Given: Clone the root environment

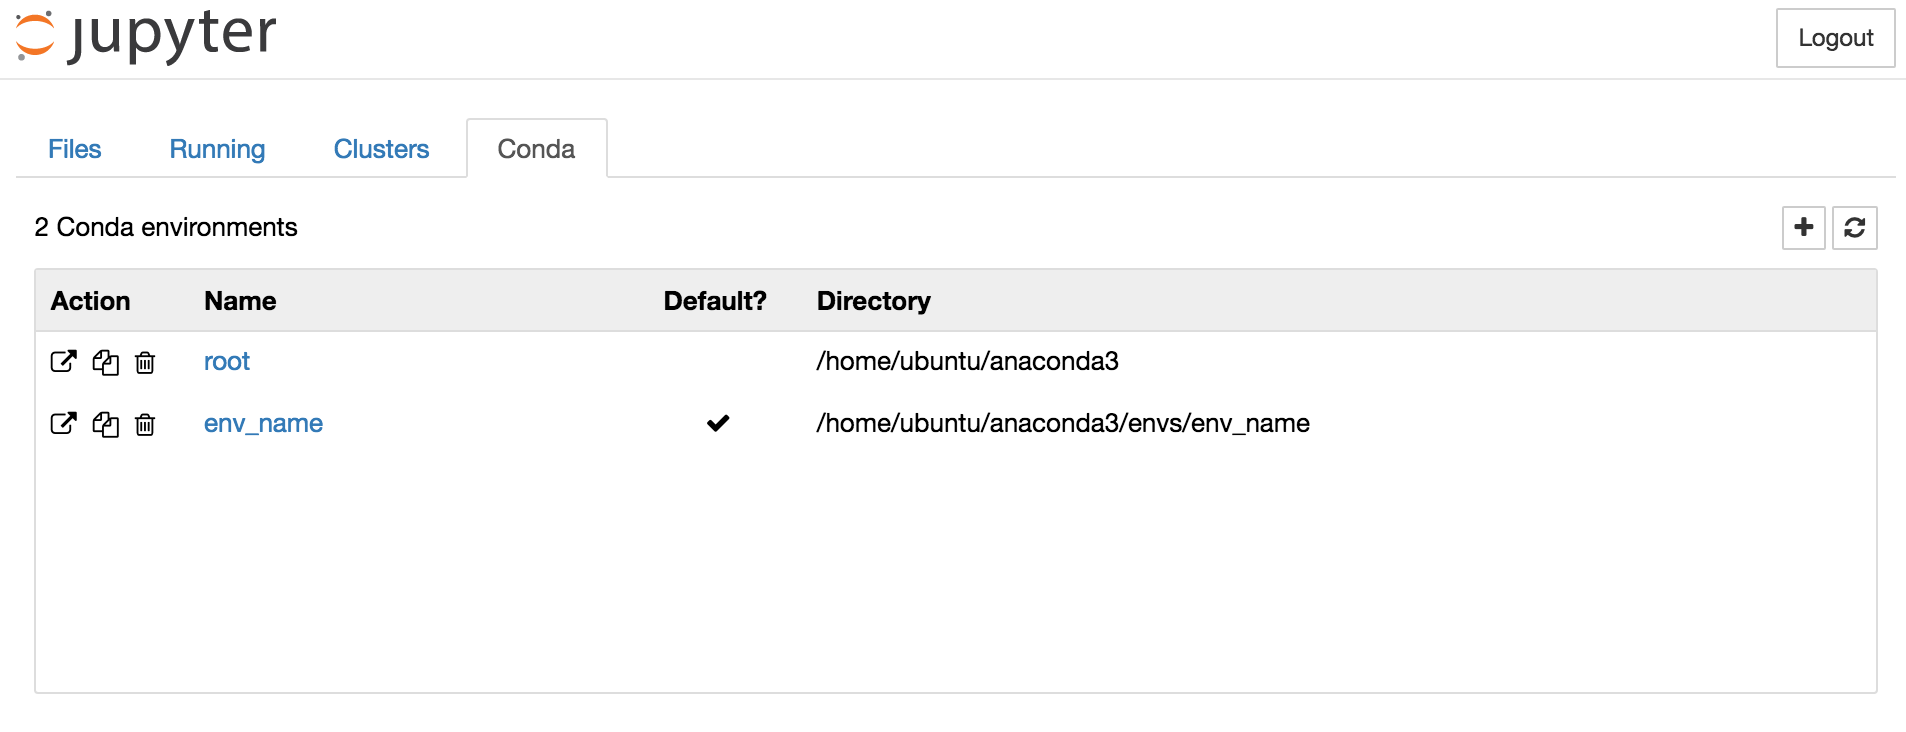Looking at the screenshot, I should 105,362.
